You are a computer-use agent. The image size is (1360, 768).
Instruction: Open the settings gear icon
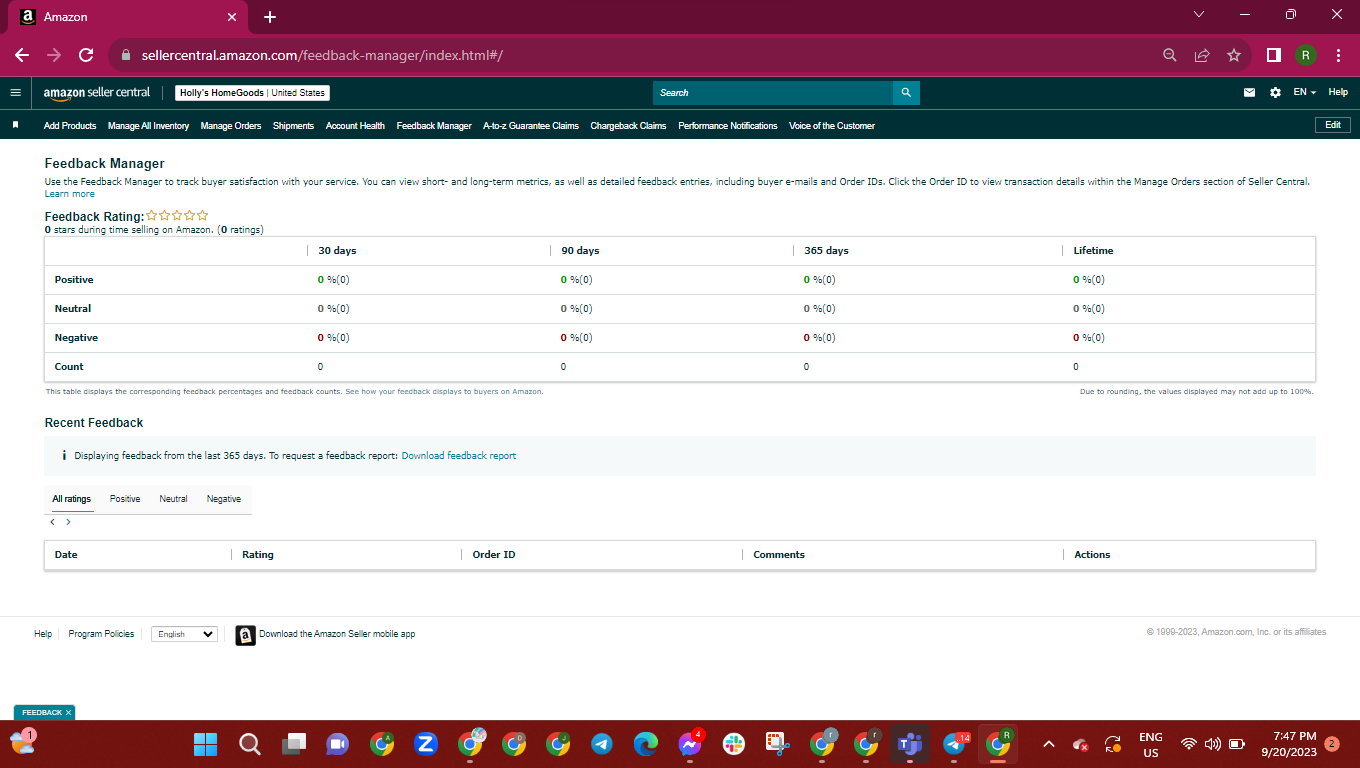[1275, 92]
